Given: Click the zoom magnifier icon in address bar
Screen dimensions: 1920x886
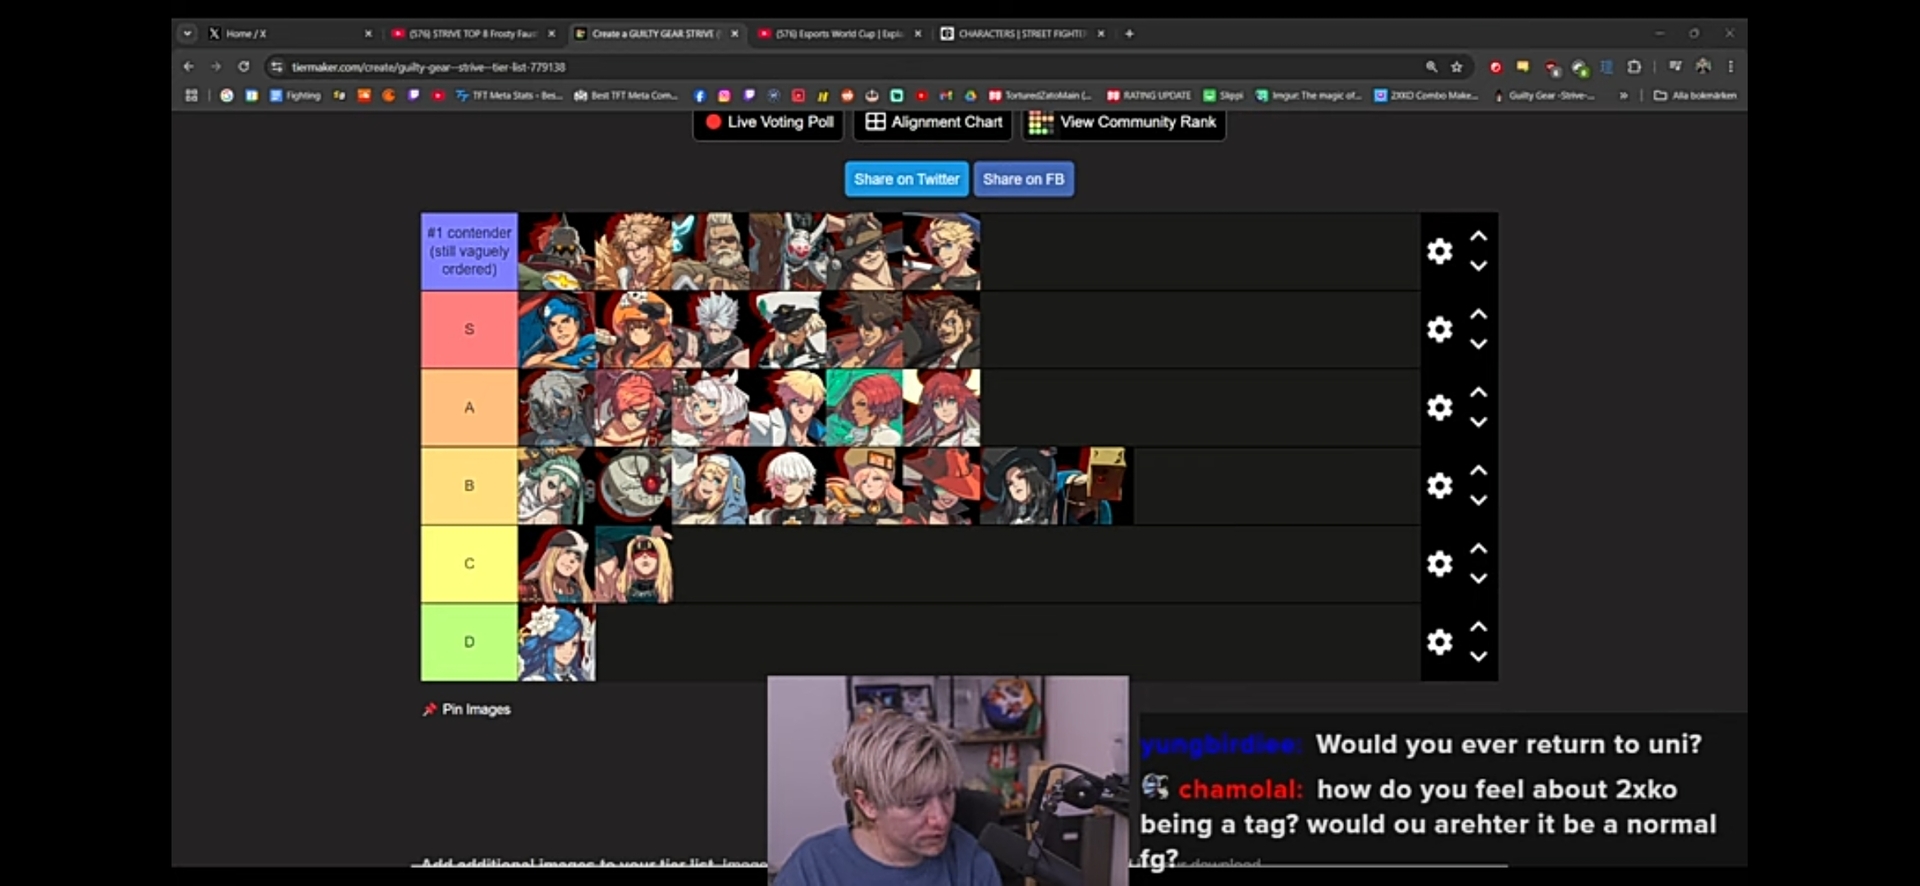Looking at the screenshot, I should 1431,67.
